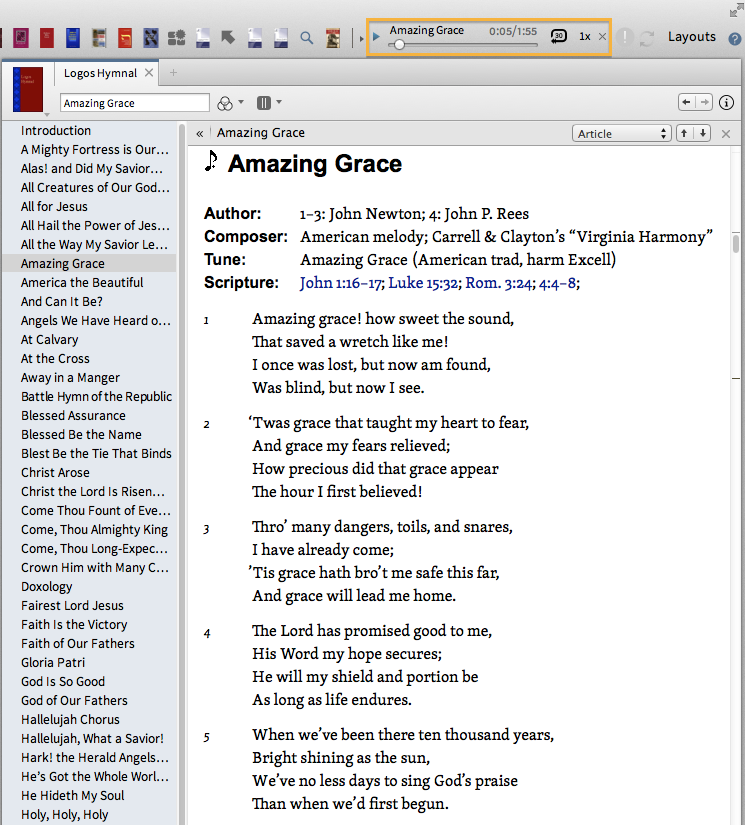This screenshot has height=825, width=745.
Task: Select Doxology in contents list
Action: pyautogui.click(x=46, y=586)
